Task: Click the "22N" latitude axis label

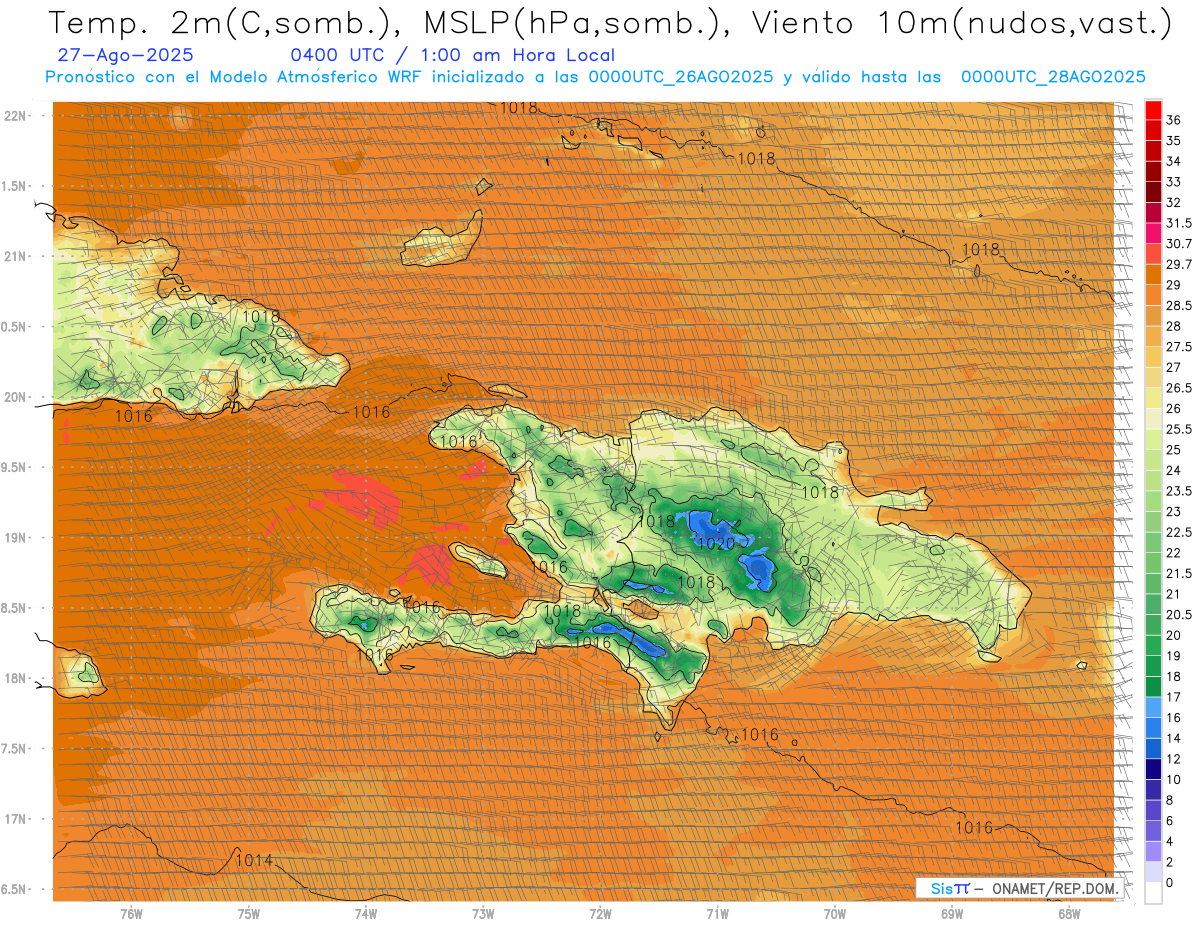Action: 17,115
